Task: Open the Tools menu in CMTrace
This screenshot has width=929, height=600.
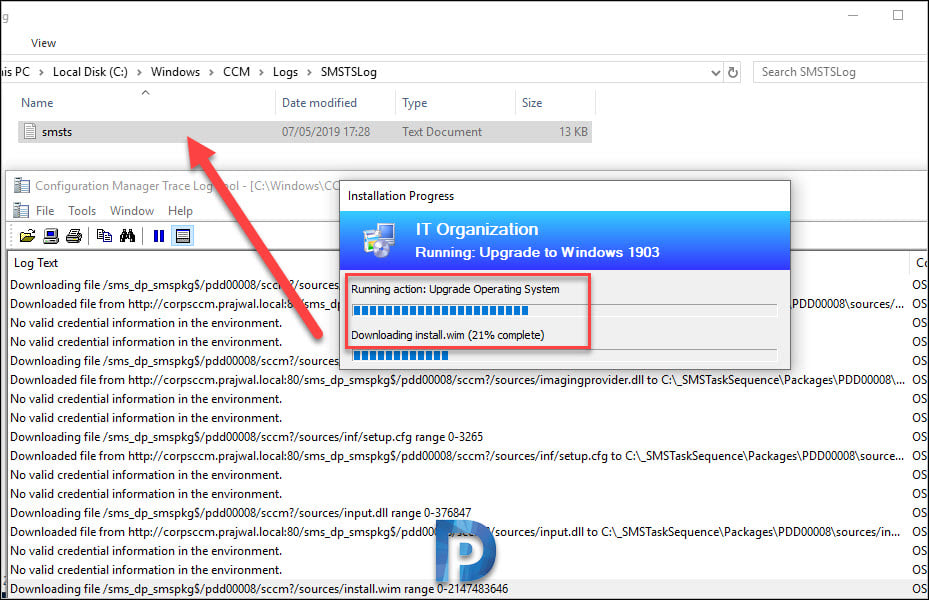Action: [x=82, y=210]
